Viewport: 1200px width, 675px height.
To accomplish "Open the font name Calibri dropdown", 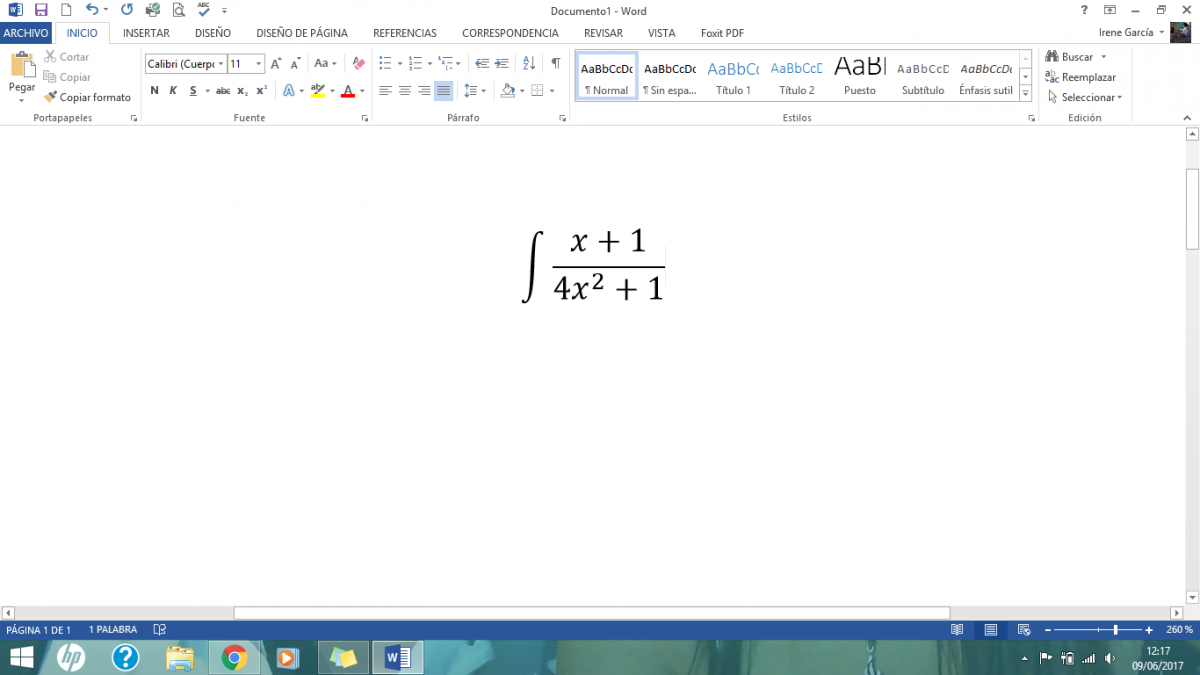I will click(x=220, y=64).
